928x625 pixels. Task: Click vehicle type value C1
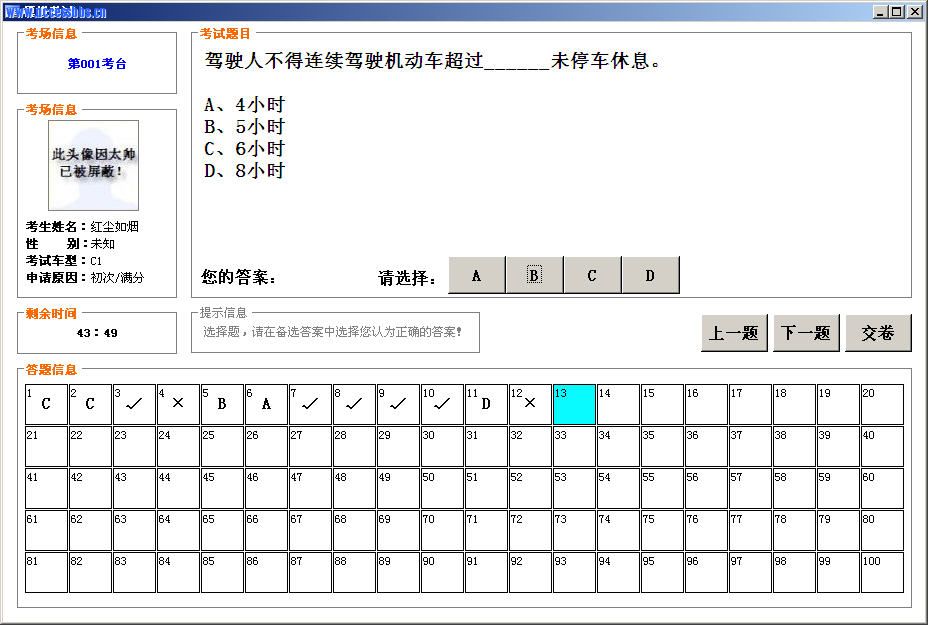tap(96, 260)
